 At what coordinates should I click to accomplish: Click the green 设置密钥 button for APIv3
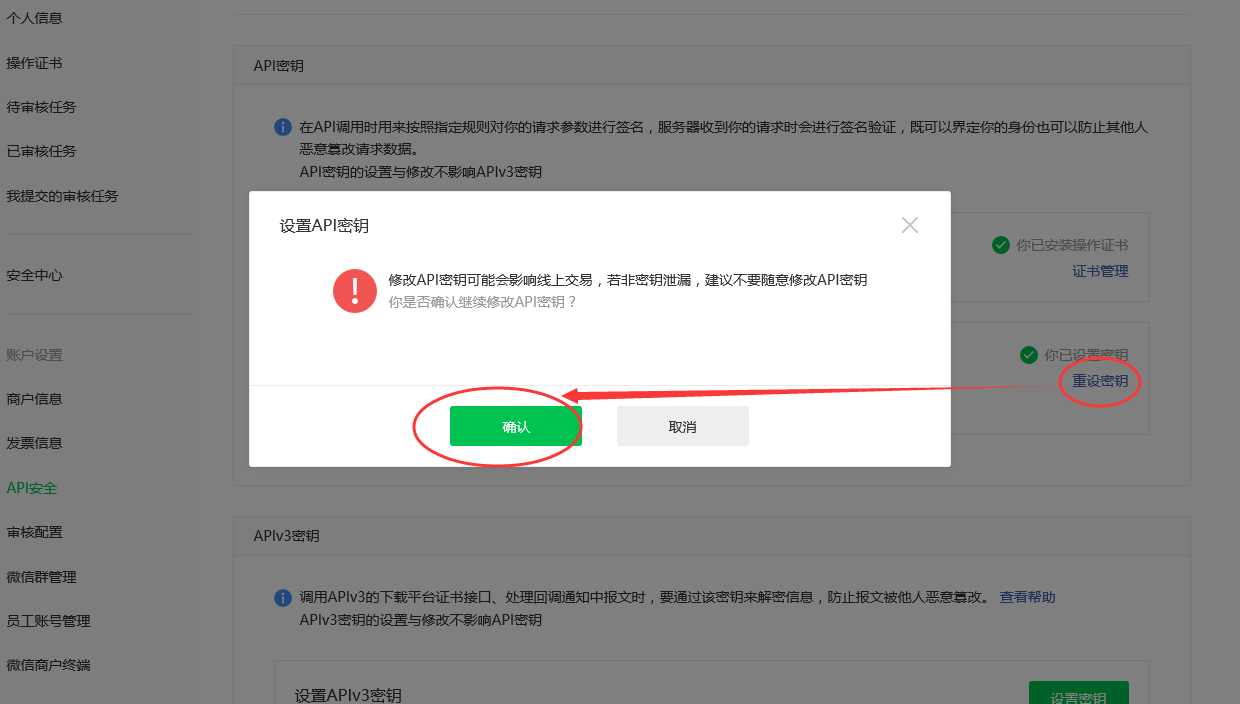pyautogui.click(x=1078, y=693)
